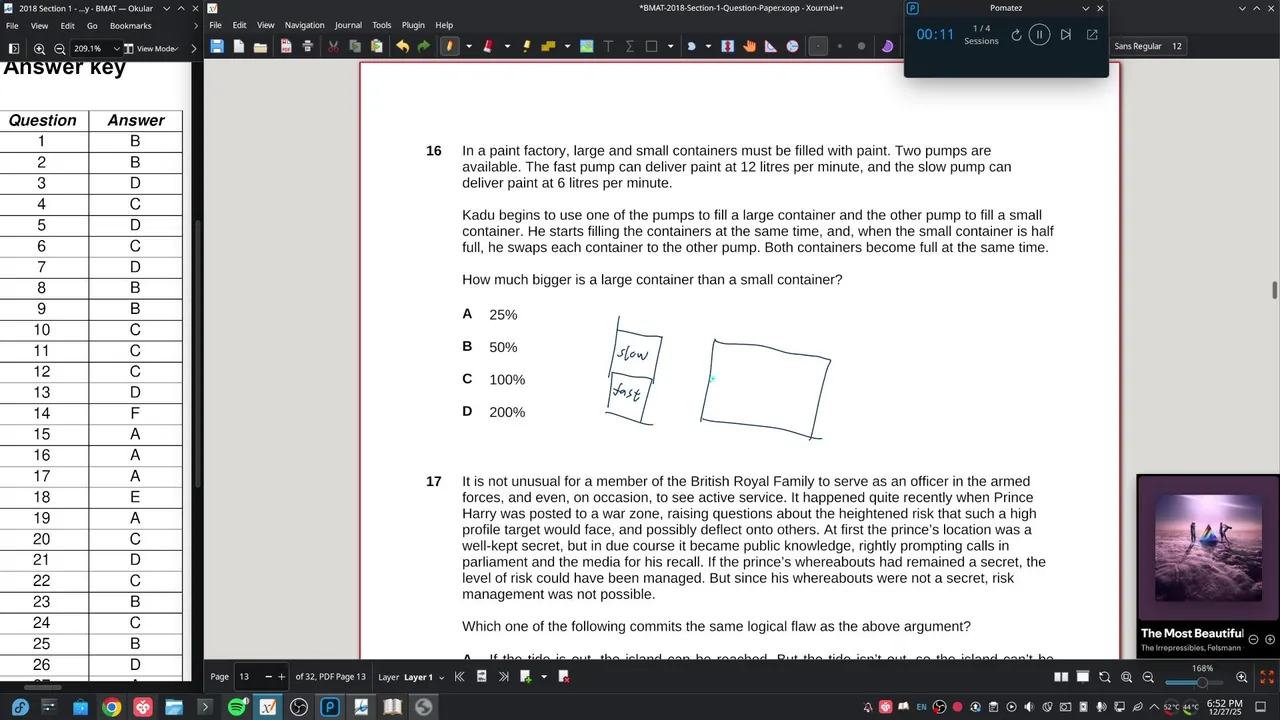Insert an image with the Image tool
Image resolution: width=1280 pixels, height=720 pixels.
pos(587,46)
